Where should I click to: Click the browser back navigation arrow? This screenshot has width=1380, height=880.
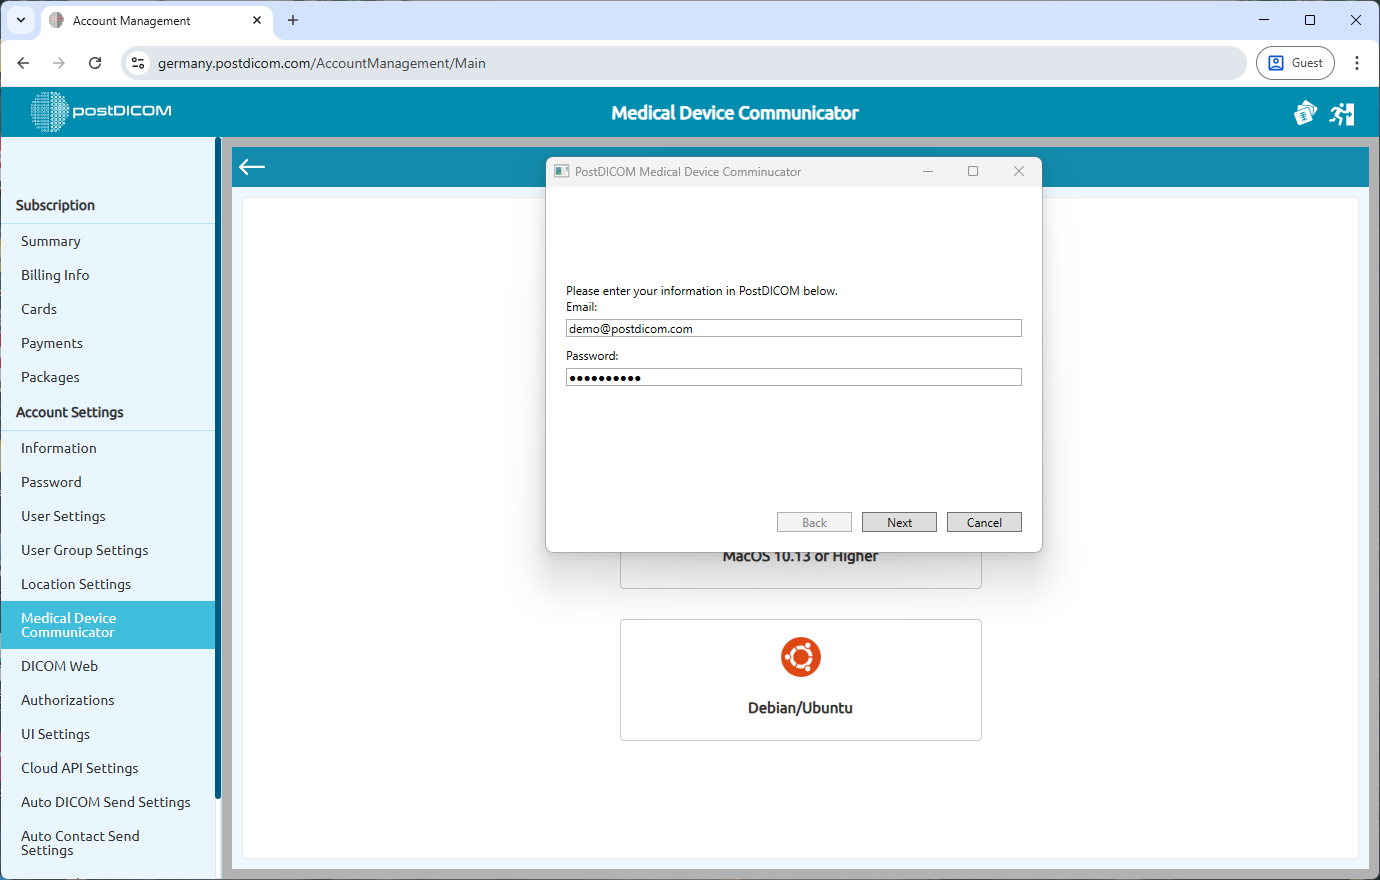[23, 62]
